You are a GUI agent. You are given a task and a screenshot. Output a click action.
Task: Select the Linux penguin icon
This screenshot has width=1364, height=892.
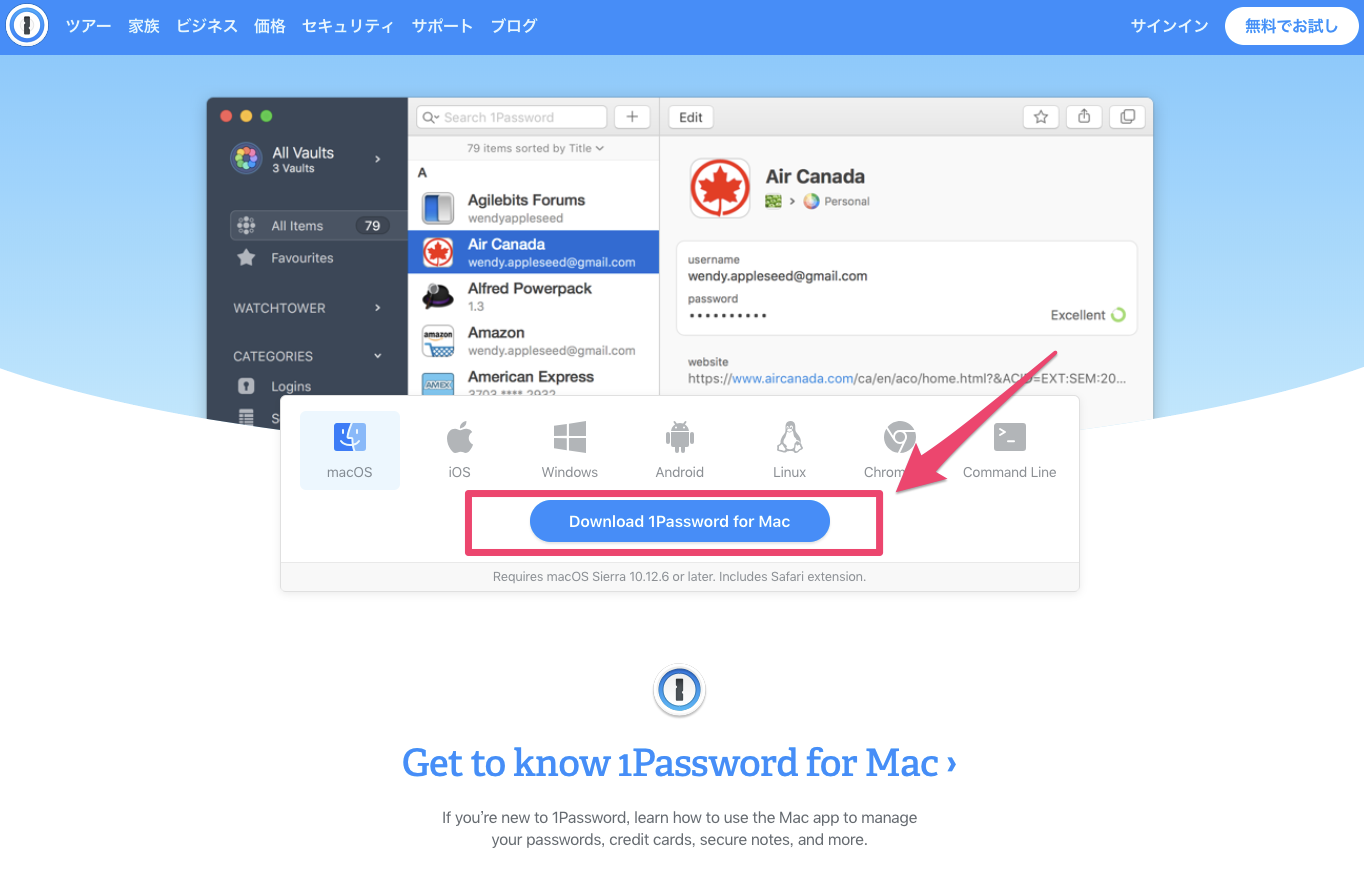[x=789, y=438]
